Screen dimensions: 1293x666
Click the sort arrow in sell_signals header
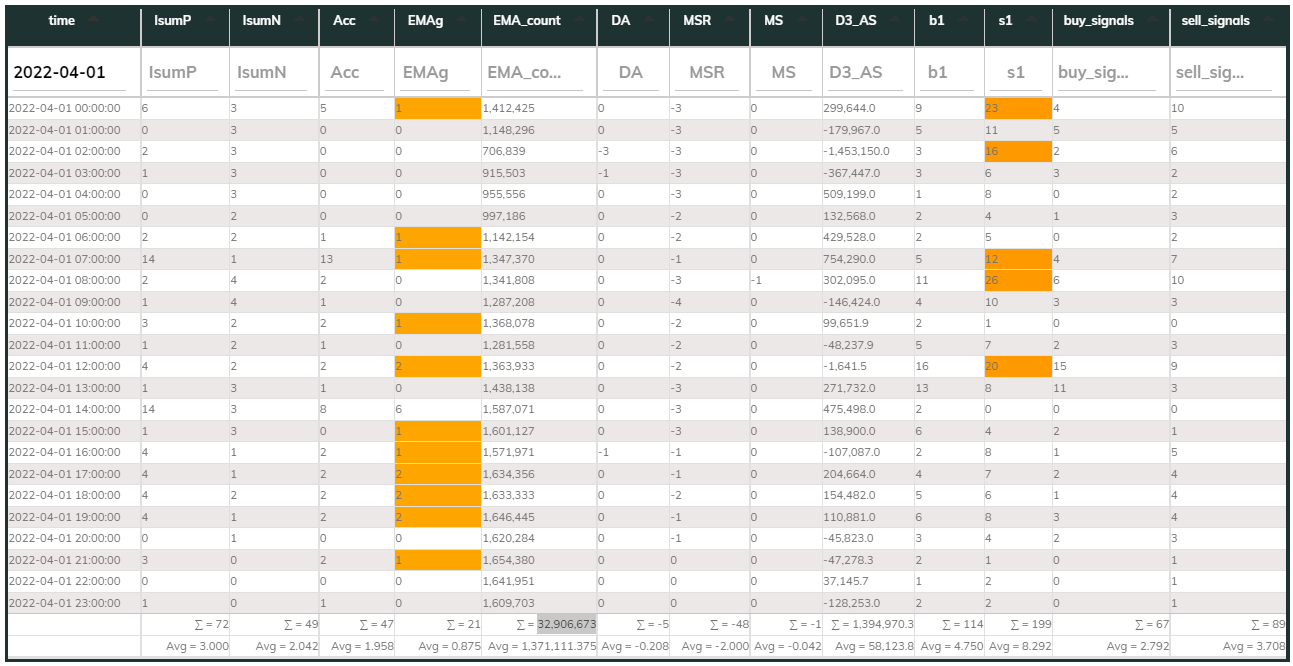pyautogui.click(x=1269, y=20)
